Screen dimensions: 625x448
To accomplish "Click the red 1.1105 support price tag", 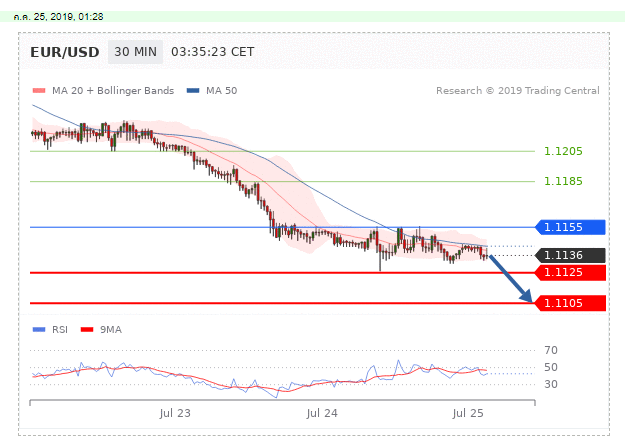I will tap(570, 303).
